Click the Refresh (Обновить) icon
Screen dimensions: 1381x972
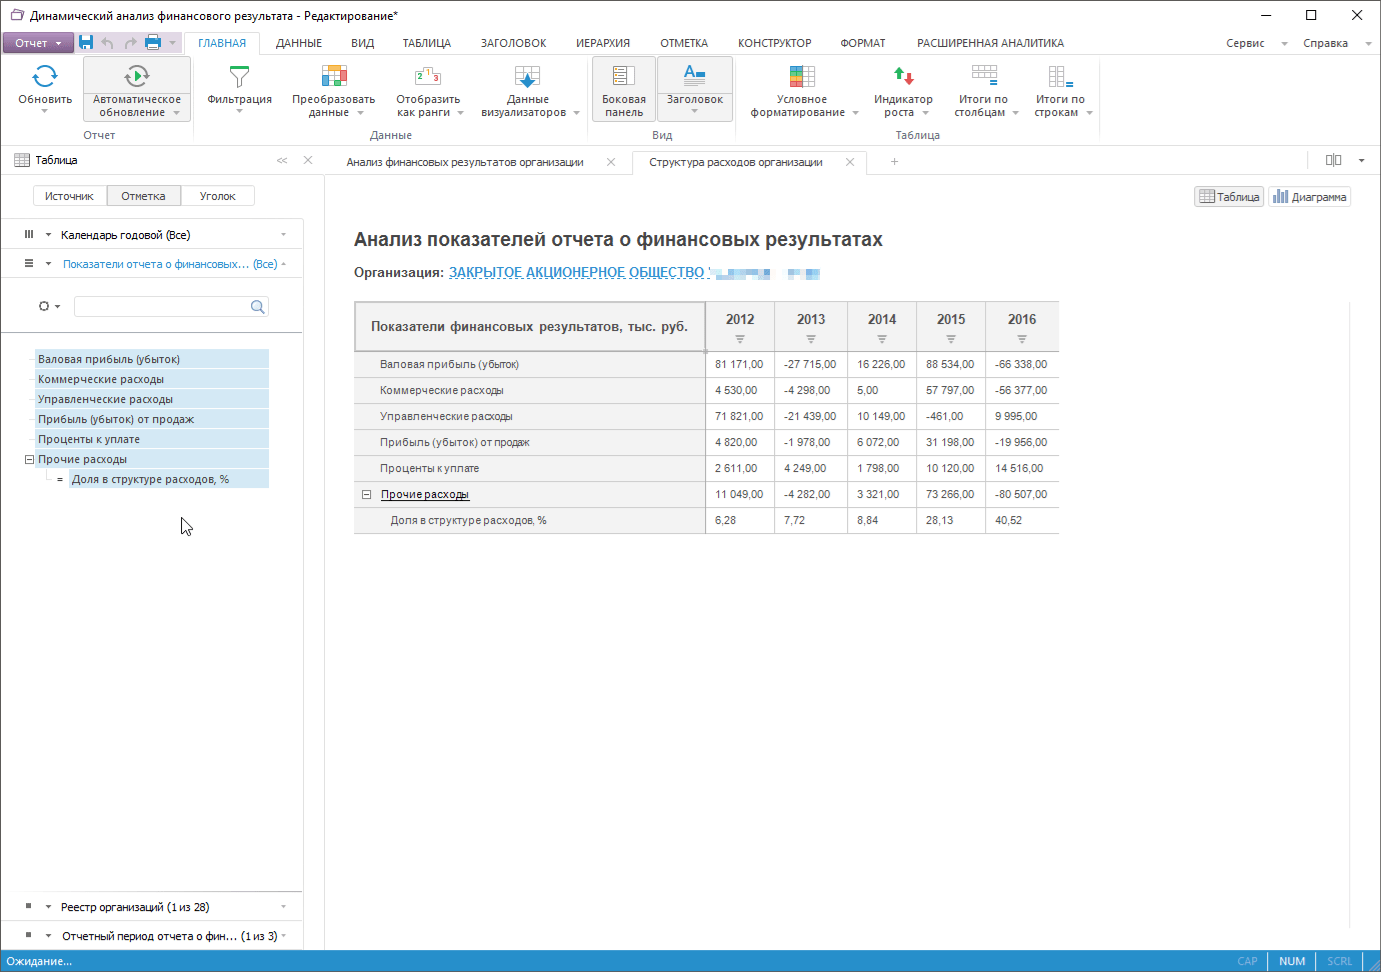45,77
